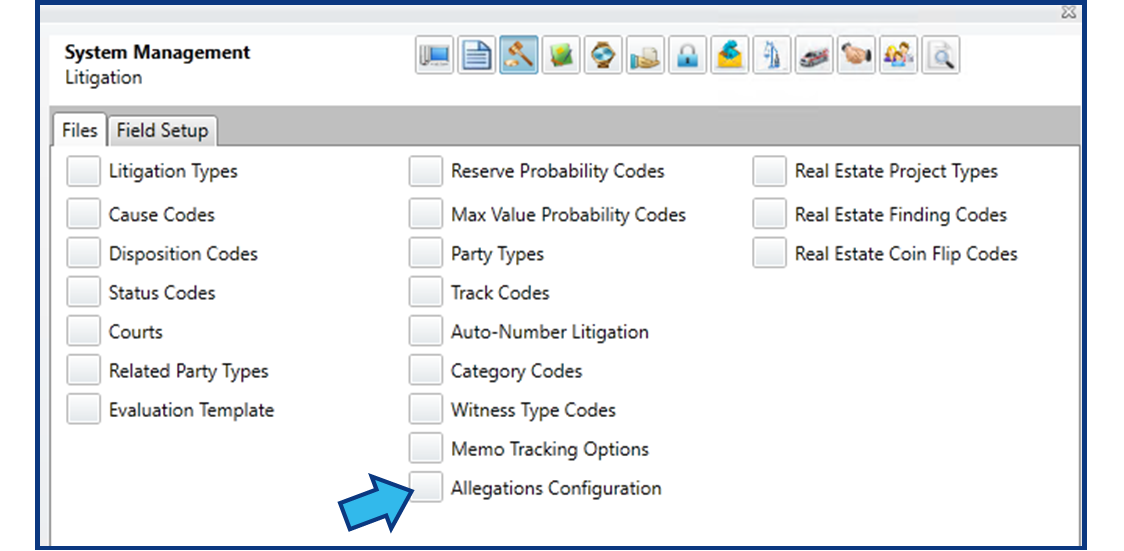Open the Courts button
The width and height of the screenshot is (1124, 551).
coord(83,332)
